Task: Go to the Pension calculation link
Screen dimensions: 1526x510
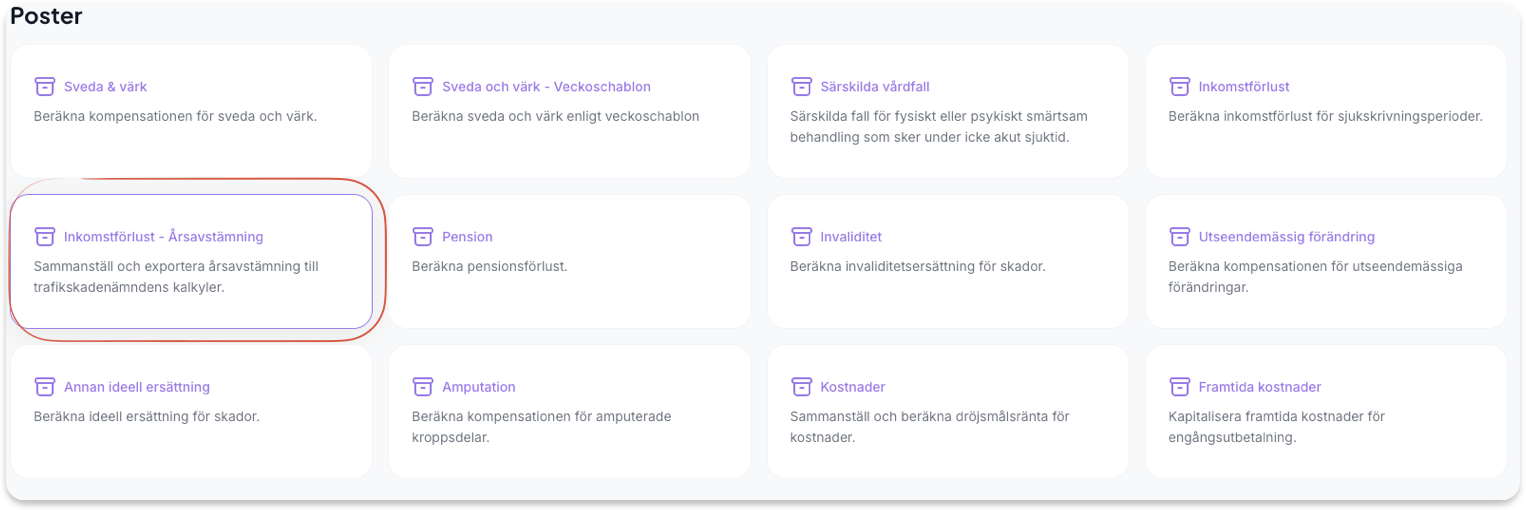Action: point(467,237)
